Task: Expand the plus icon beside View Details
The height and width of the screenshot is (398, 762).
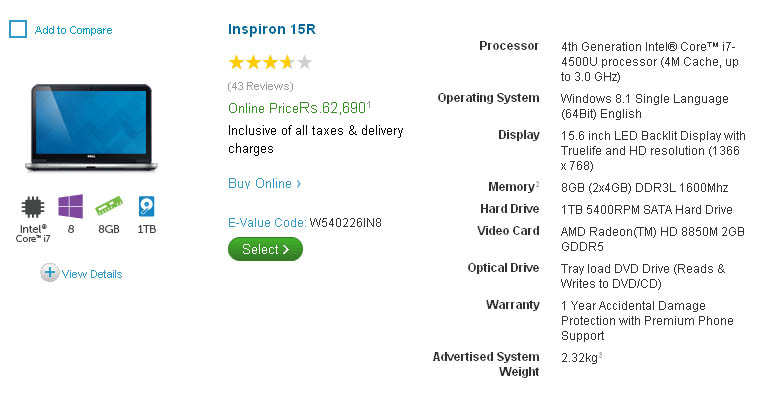Action: click(49, 273)
